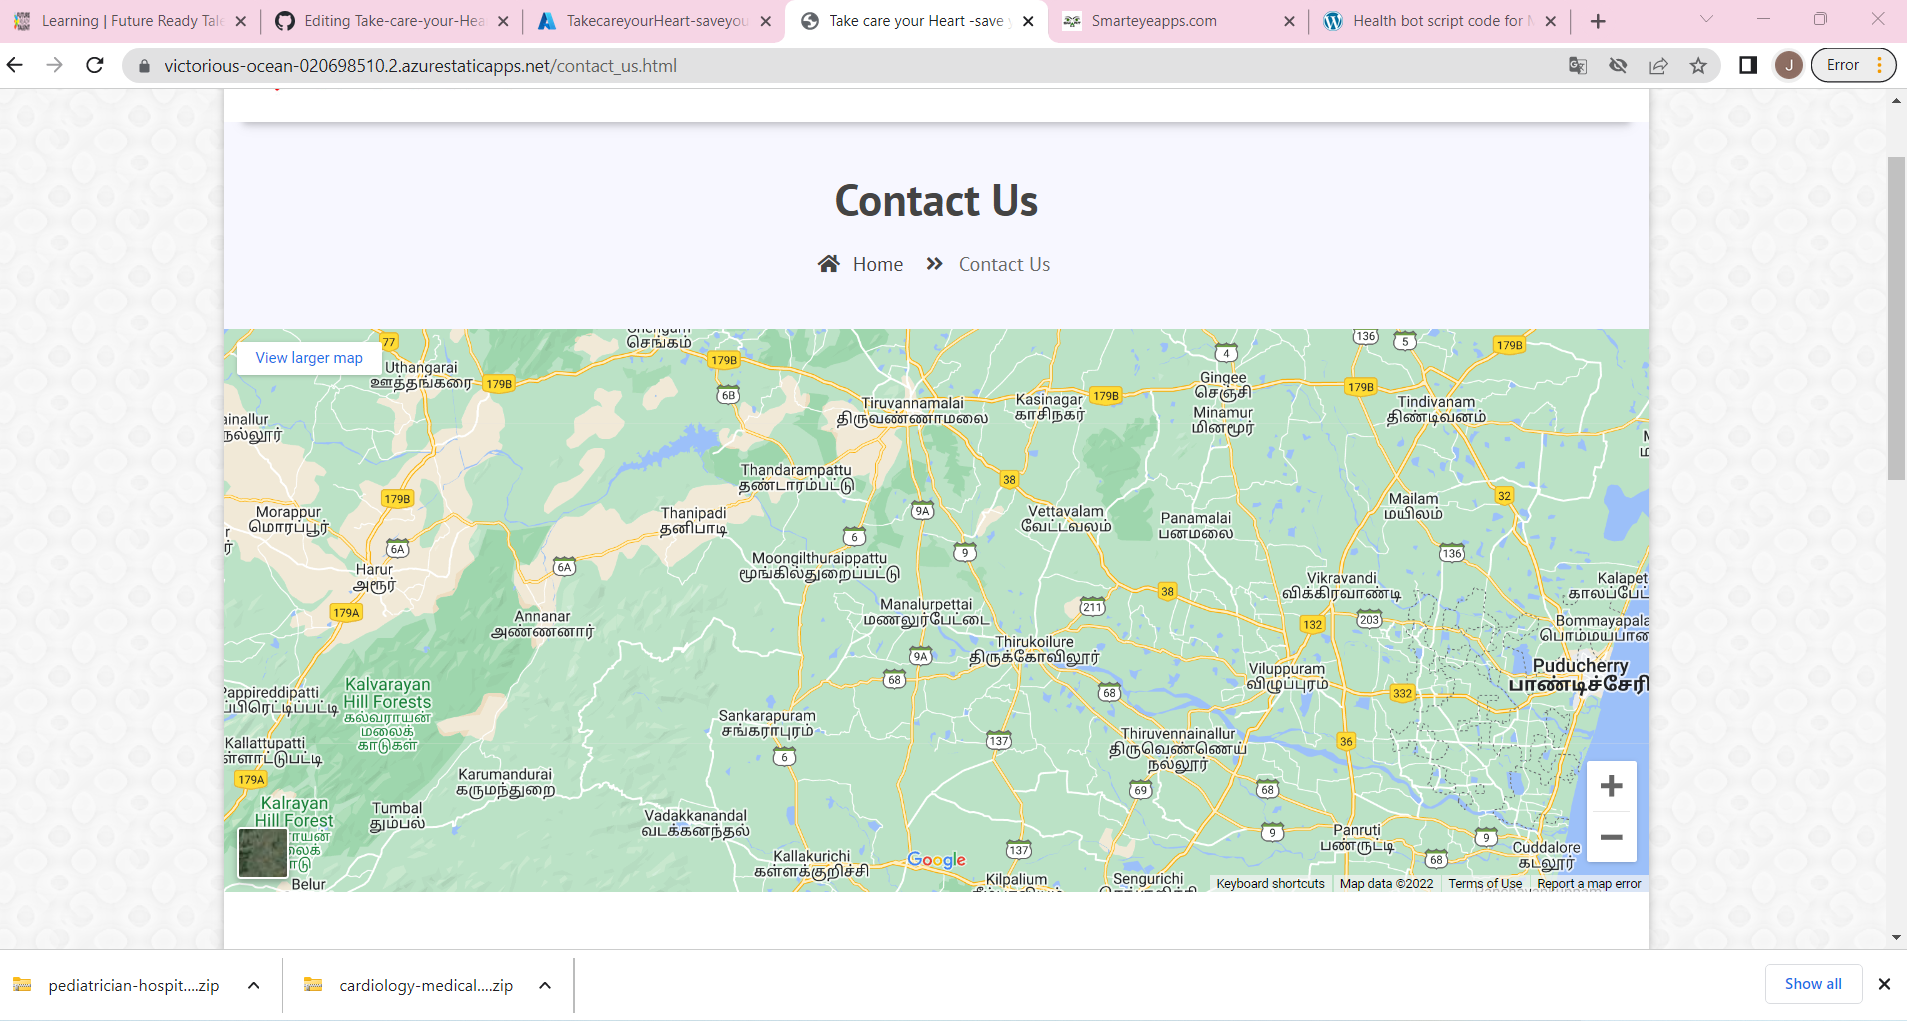Open the profile avatar J
Viewport: 1907px width, 1021px height.
[1788, 65]
